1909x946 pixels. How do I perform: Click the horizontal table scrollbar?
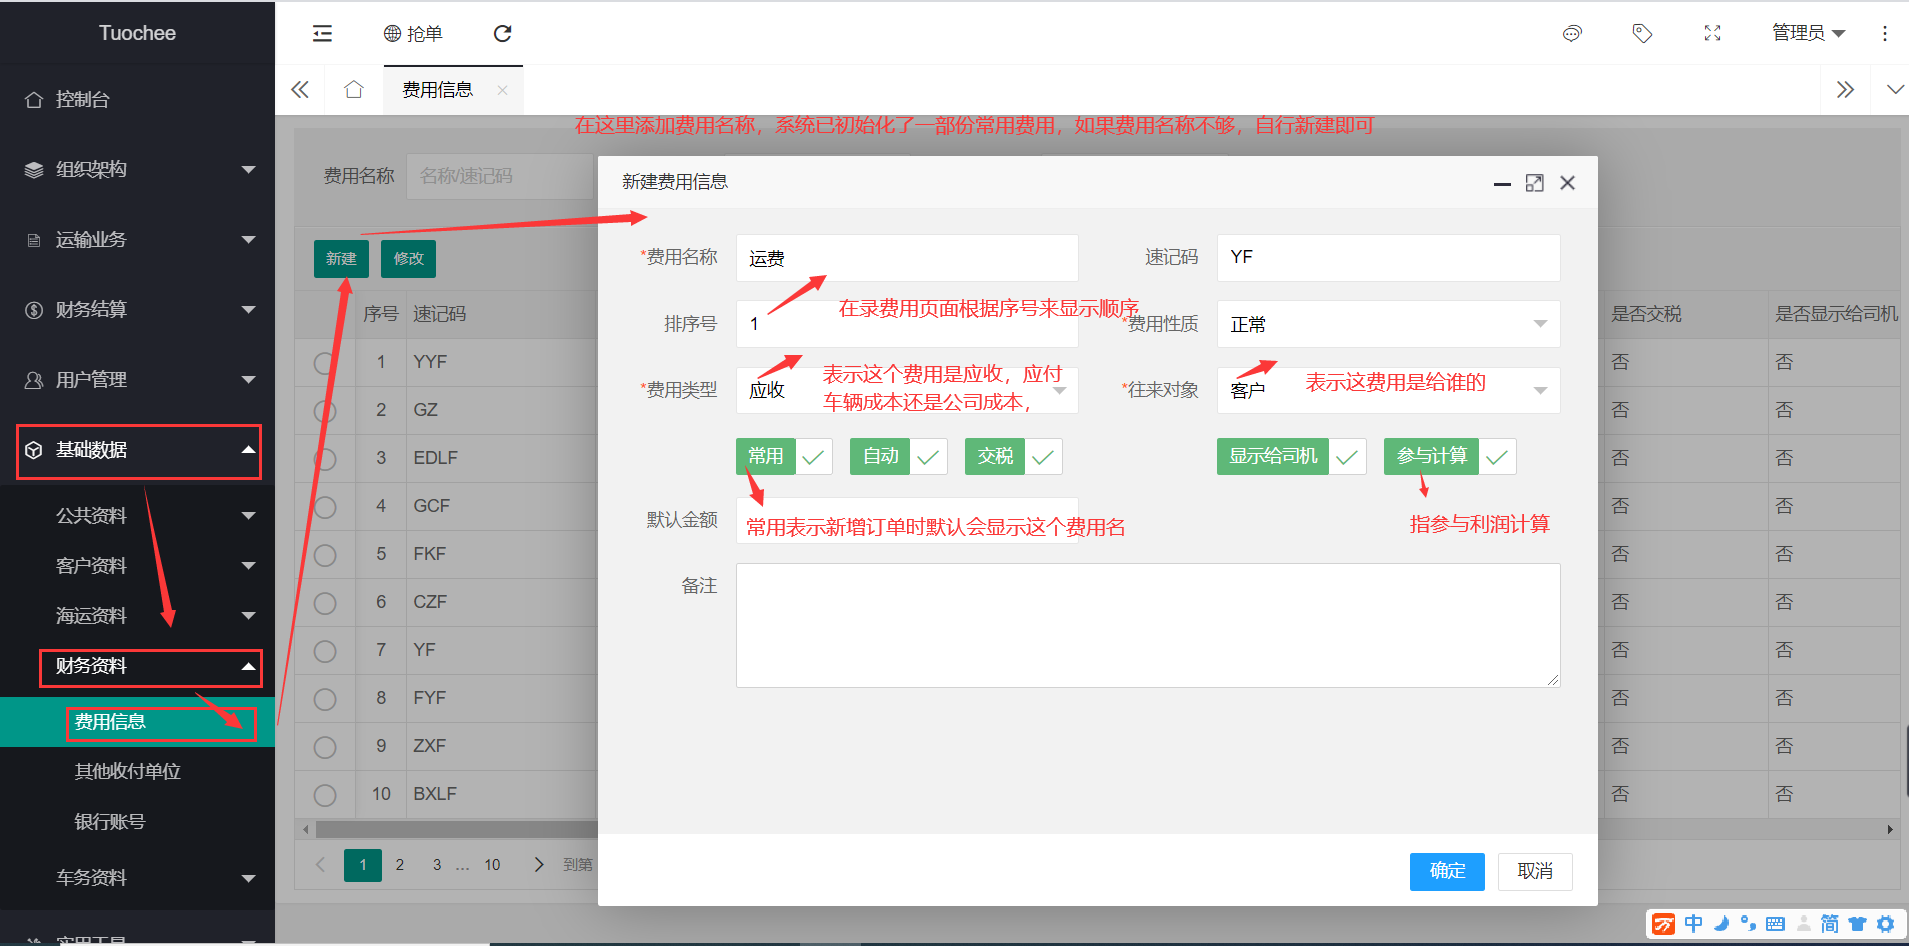click(456, 829)
